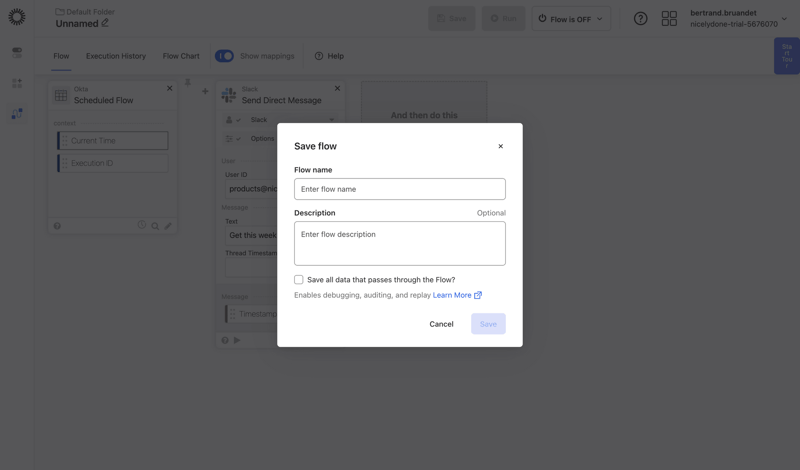The image size is (800, 470).
Task: Close the Save flow dialog with the X
Action: click(x=501, y=146)
